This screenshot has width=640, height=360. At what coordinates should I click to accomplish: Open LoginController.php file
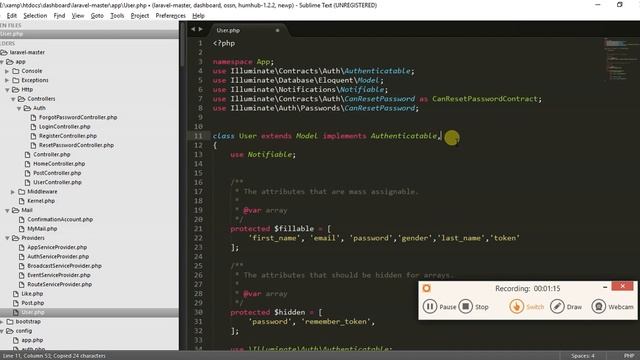[x=64, y=127]
